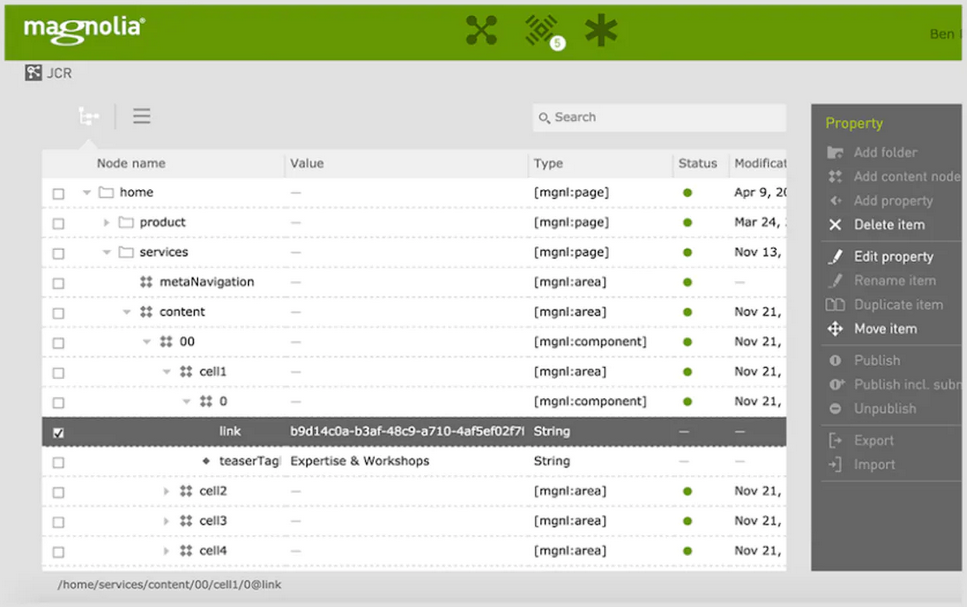Check the home page row checkbox
This screenshot has height=607, width=967.
pos(57,192)
